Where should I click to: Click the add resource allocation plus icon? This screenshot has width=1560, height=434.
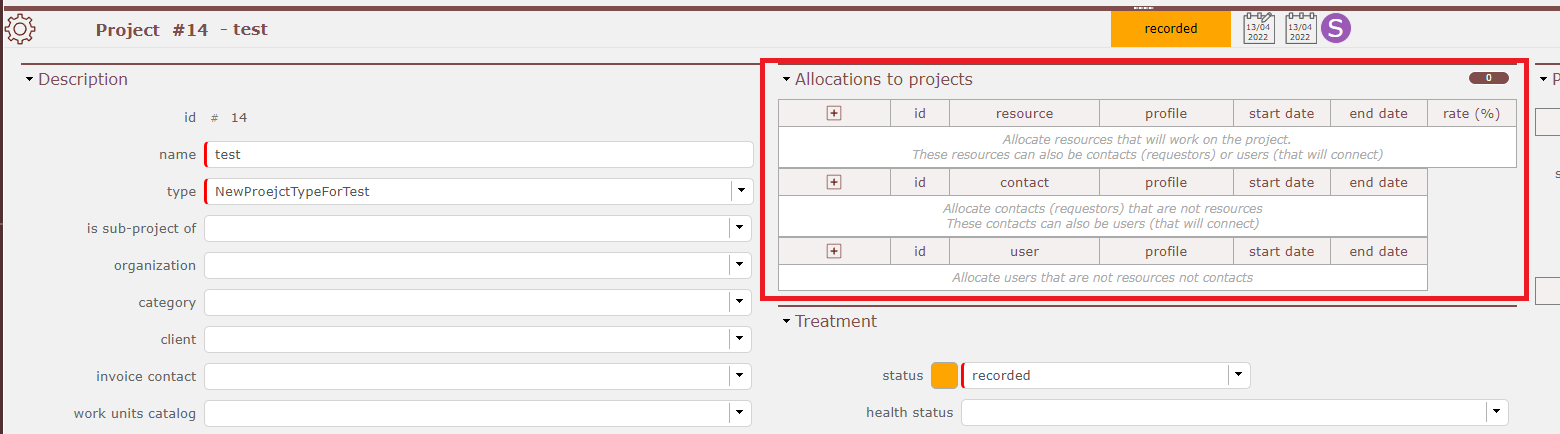[x=834, y=113]
